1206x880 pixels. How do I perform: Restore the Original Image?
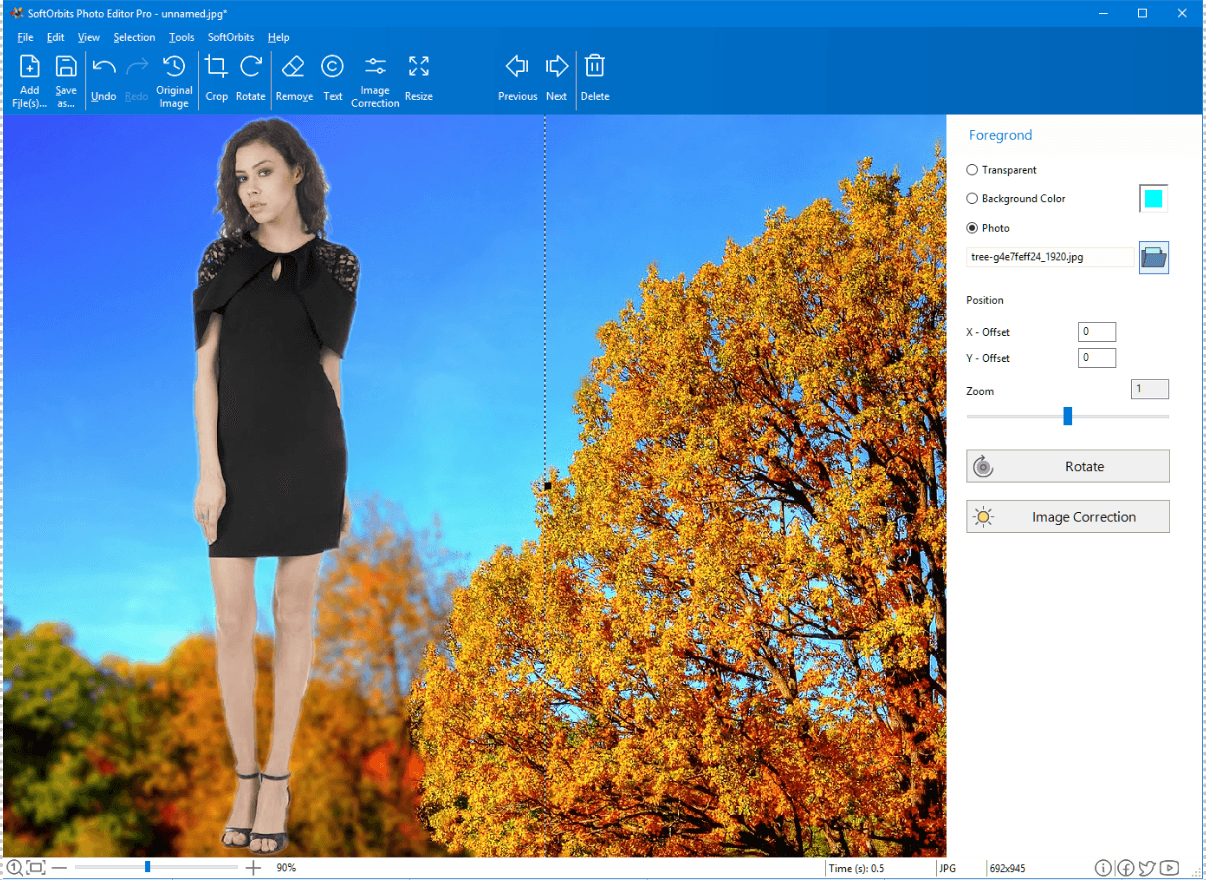coord(174,76)
